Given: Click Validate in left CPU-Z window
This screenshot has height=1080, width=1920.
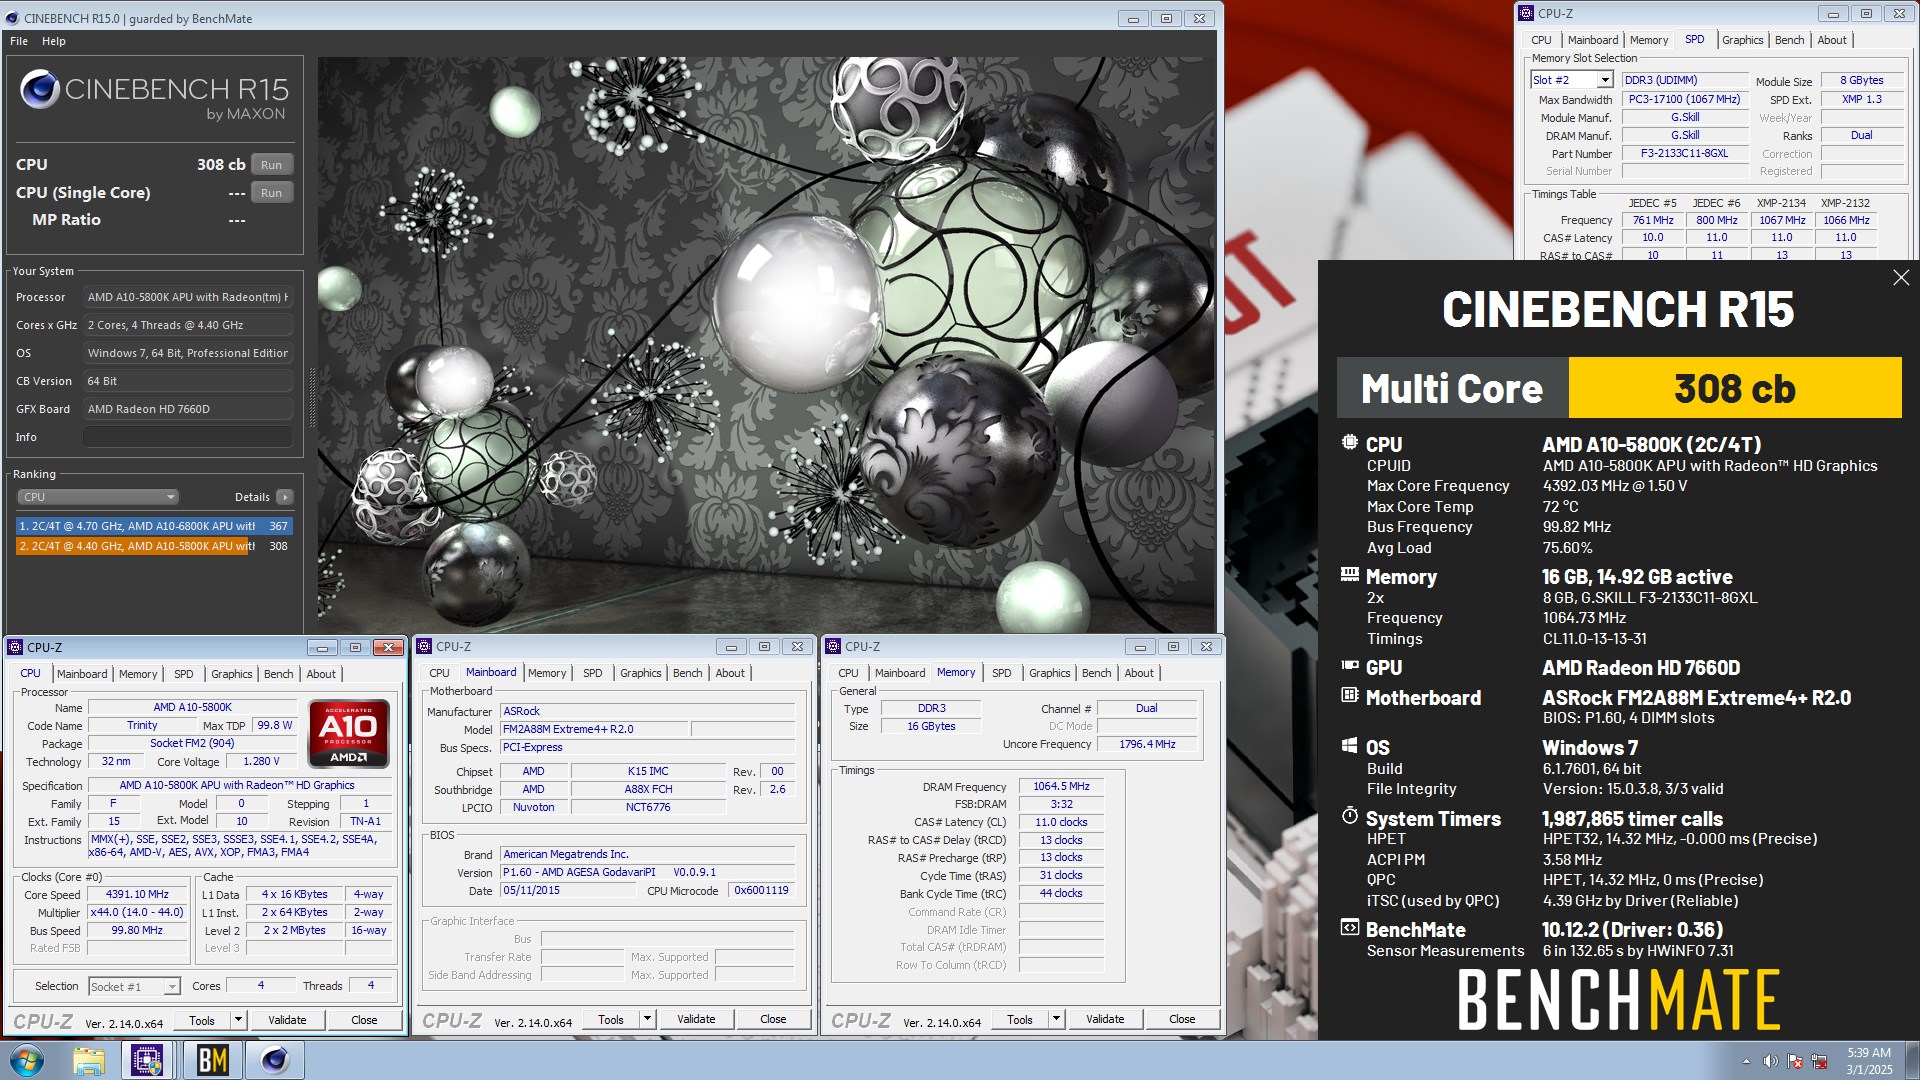Looking at the screenshot, I should [287, 1020].
